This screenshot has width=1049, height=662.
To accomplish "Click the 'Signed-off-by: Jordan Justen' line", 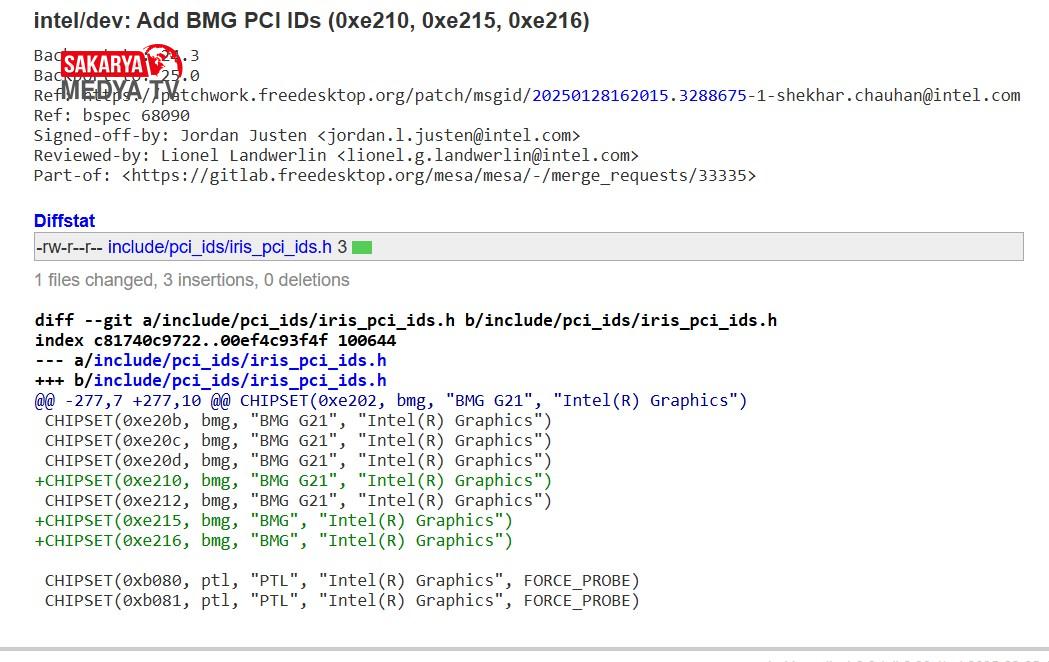I will coord(307,136).
